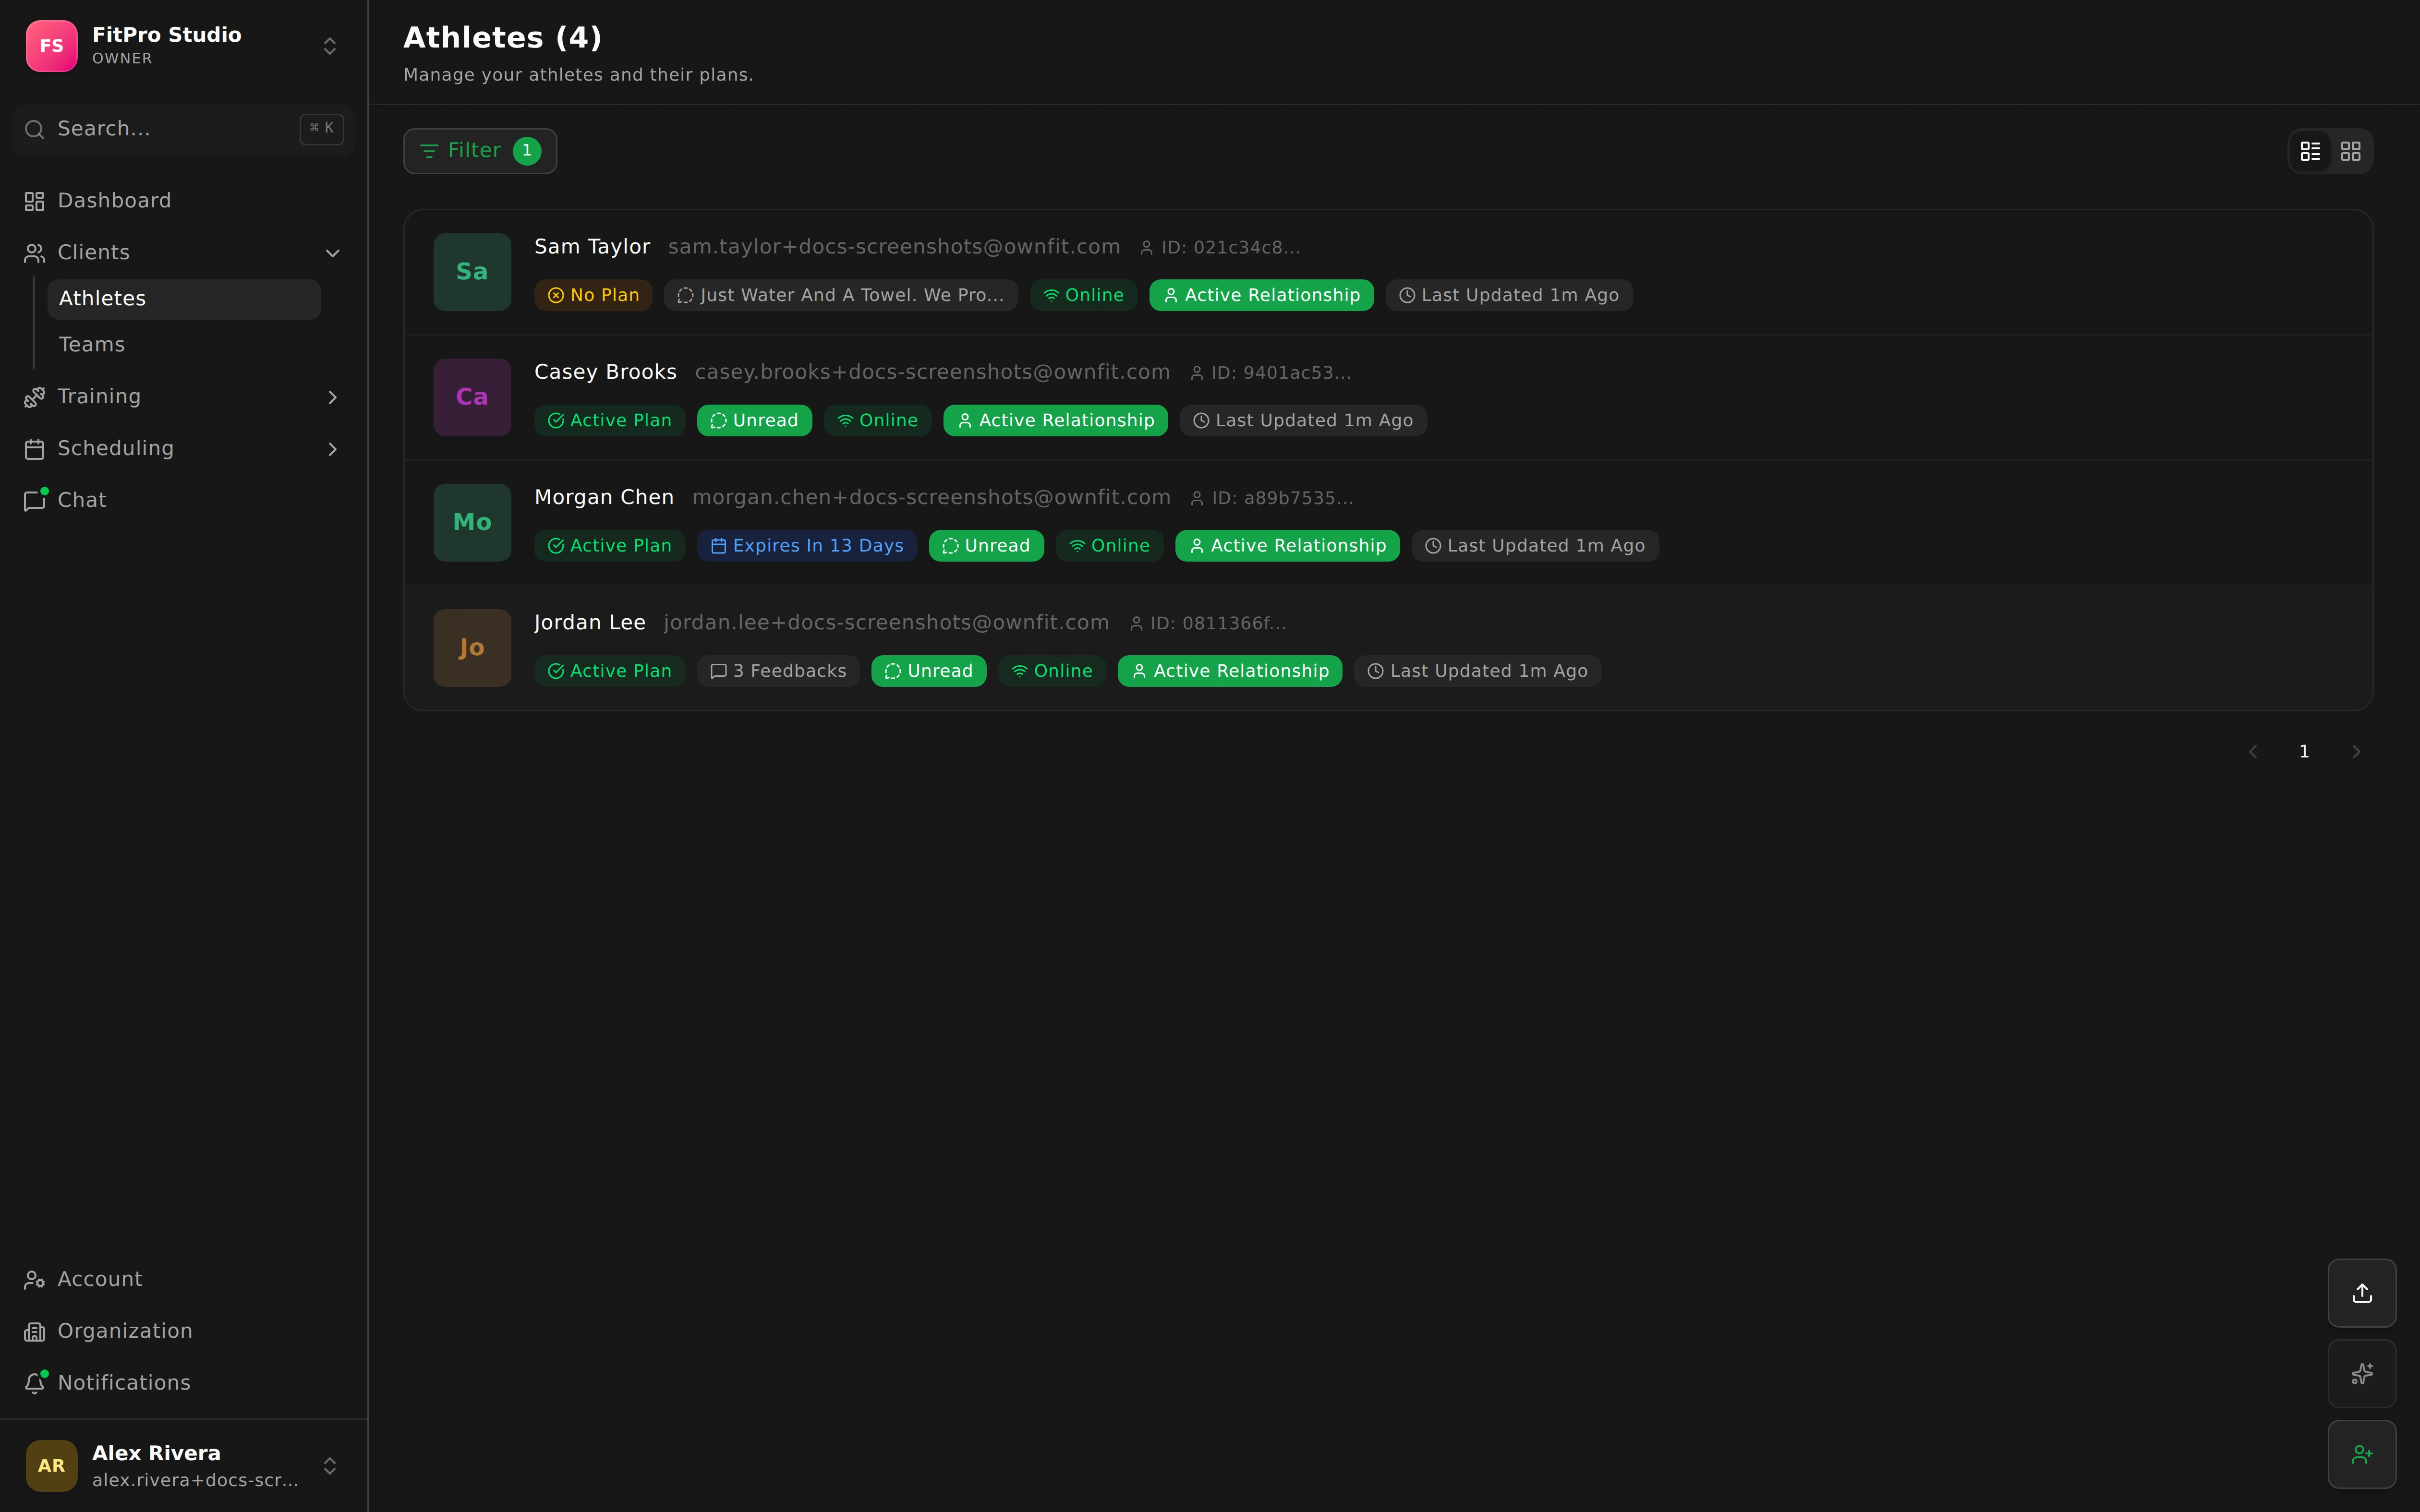Click Sam Taylor's Active Relationship badge

coord(1262,295)
